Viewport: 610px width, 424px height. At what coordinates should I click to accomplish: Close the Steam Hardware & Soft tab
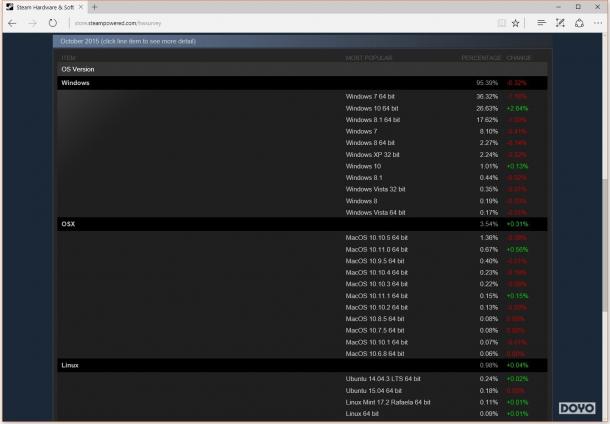tap(81, 7)
